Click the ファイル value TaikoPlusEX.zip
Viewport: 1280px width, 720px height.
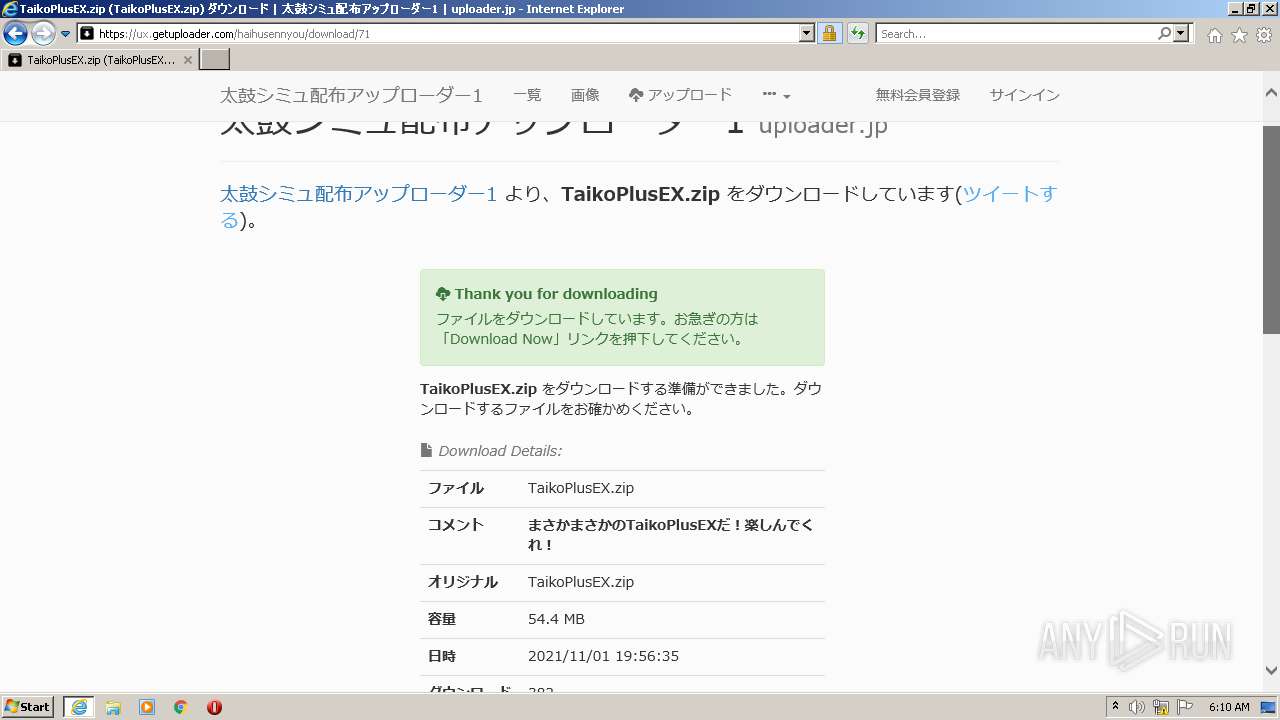pyautogui.click(x=581, y=488)
